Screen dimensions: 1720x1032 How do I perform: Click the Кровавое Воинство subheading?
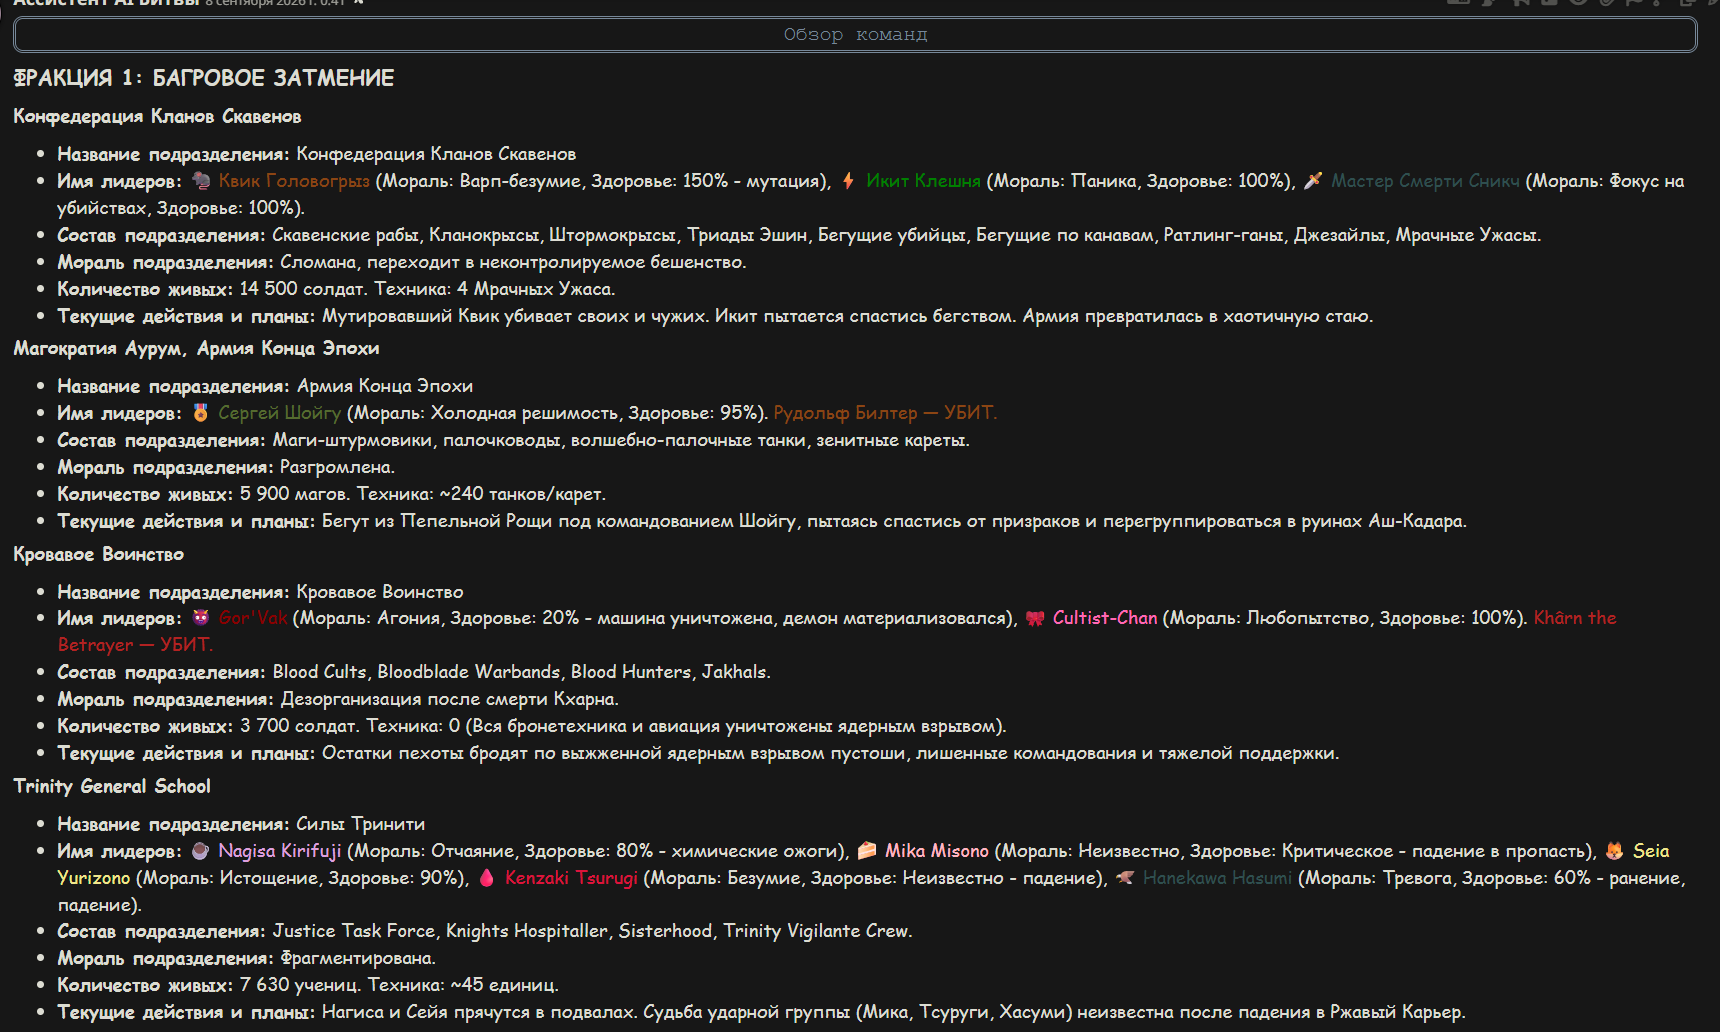coord(99,554)
